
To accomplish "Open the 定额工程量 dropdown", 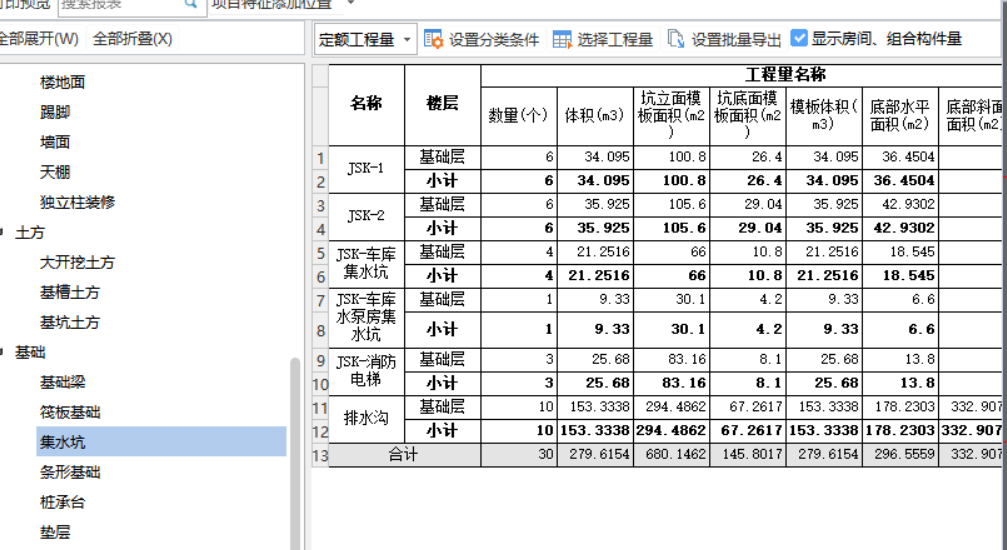I will pyautogui.click(x=365, y=39).
